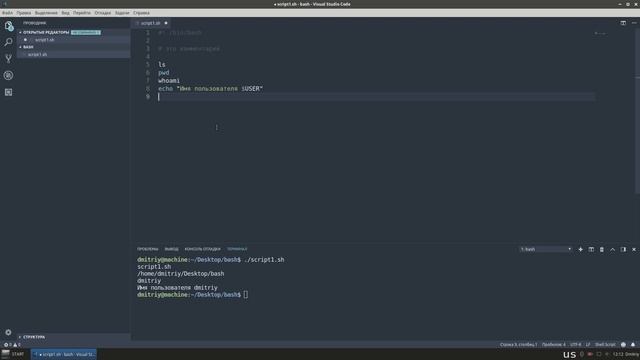
Task: Click the unsaved dot on script1.sh tab
Action: pyautogui.click(x=166, y=23)
